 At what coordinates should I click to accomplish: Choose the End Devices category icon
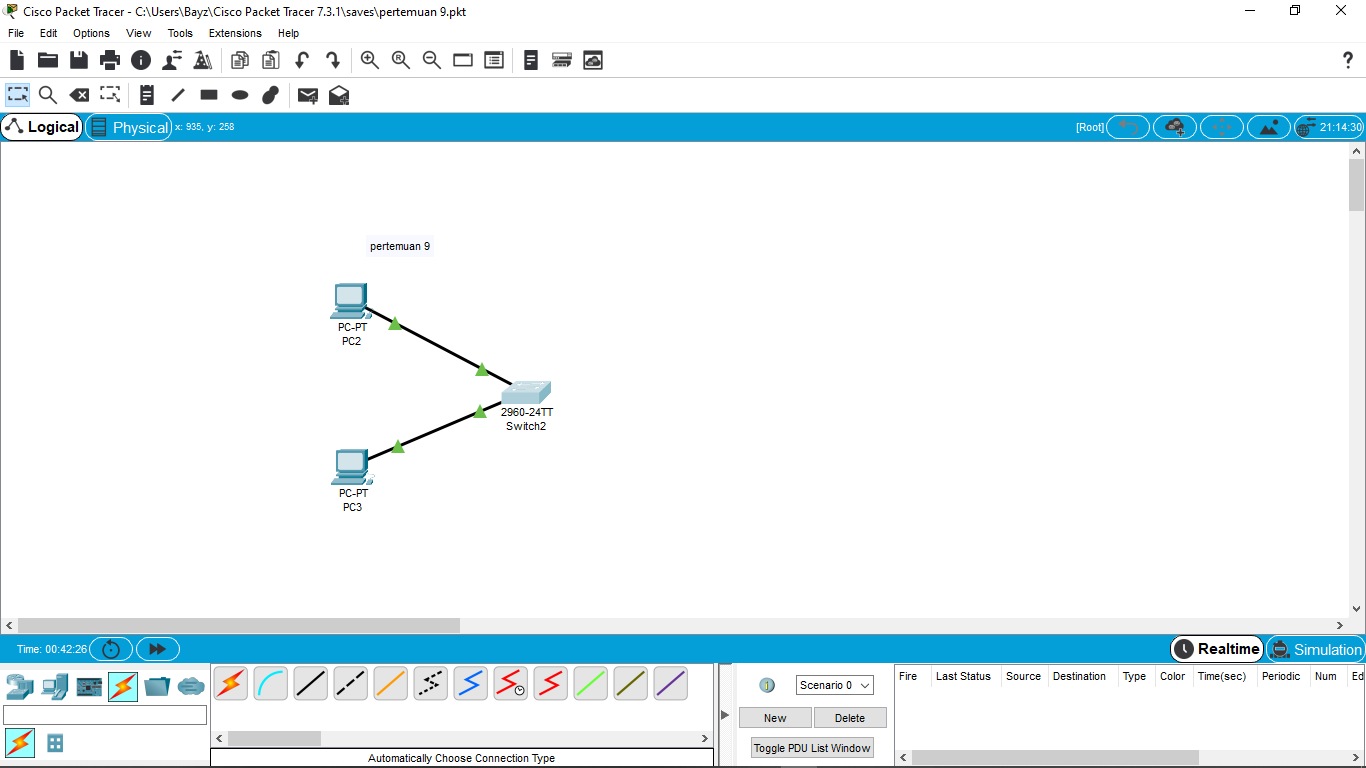point(54,686)
